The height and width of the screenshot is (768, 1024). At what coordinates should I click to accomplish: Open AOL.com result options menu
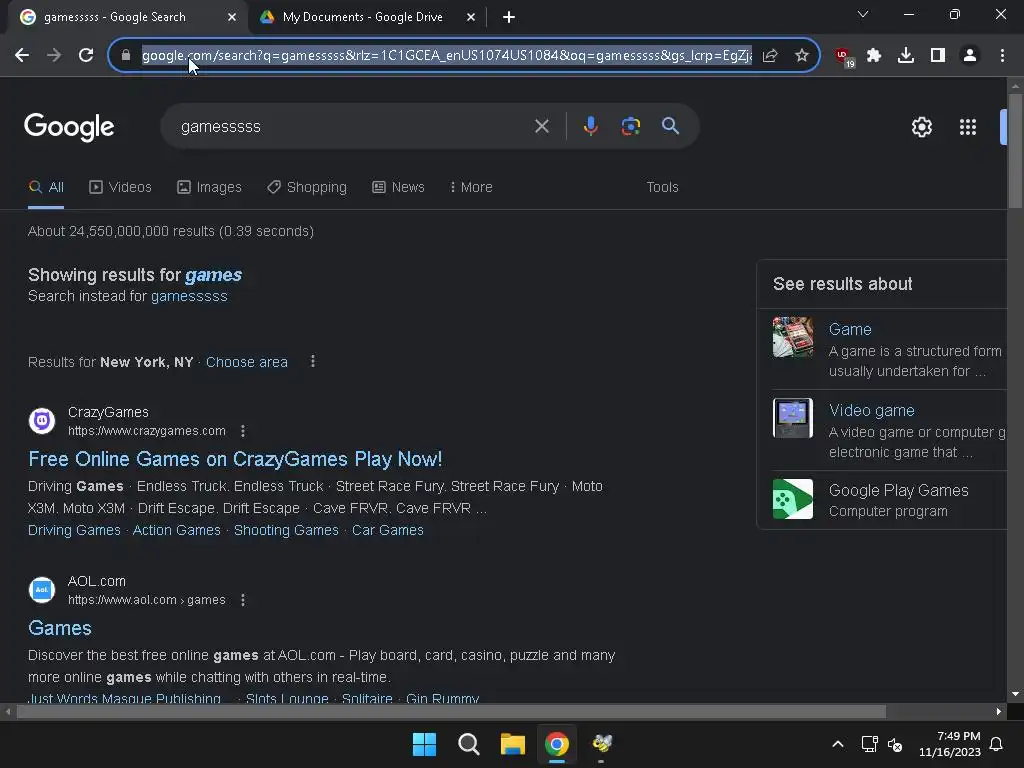[243, 600]
